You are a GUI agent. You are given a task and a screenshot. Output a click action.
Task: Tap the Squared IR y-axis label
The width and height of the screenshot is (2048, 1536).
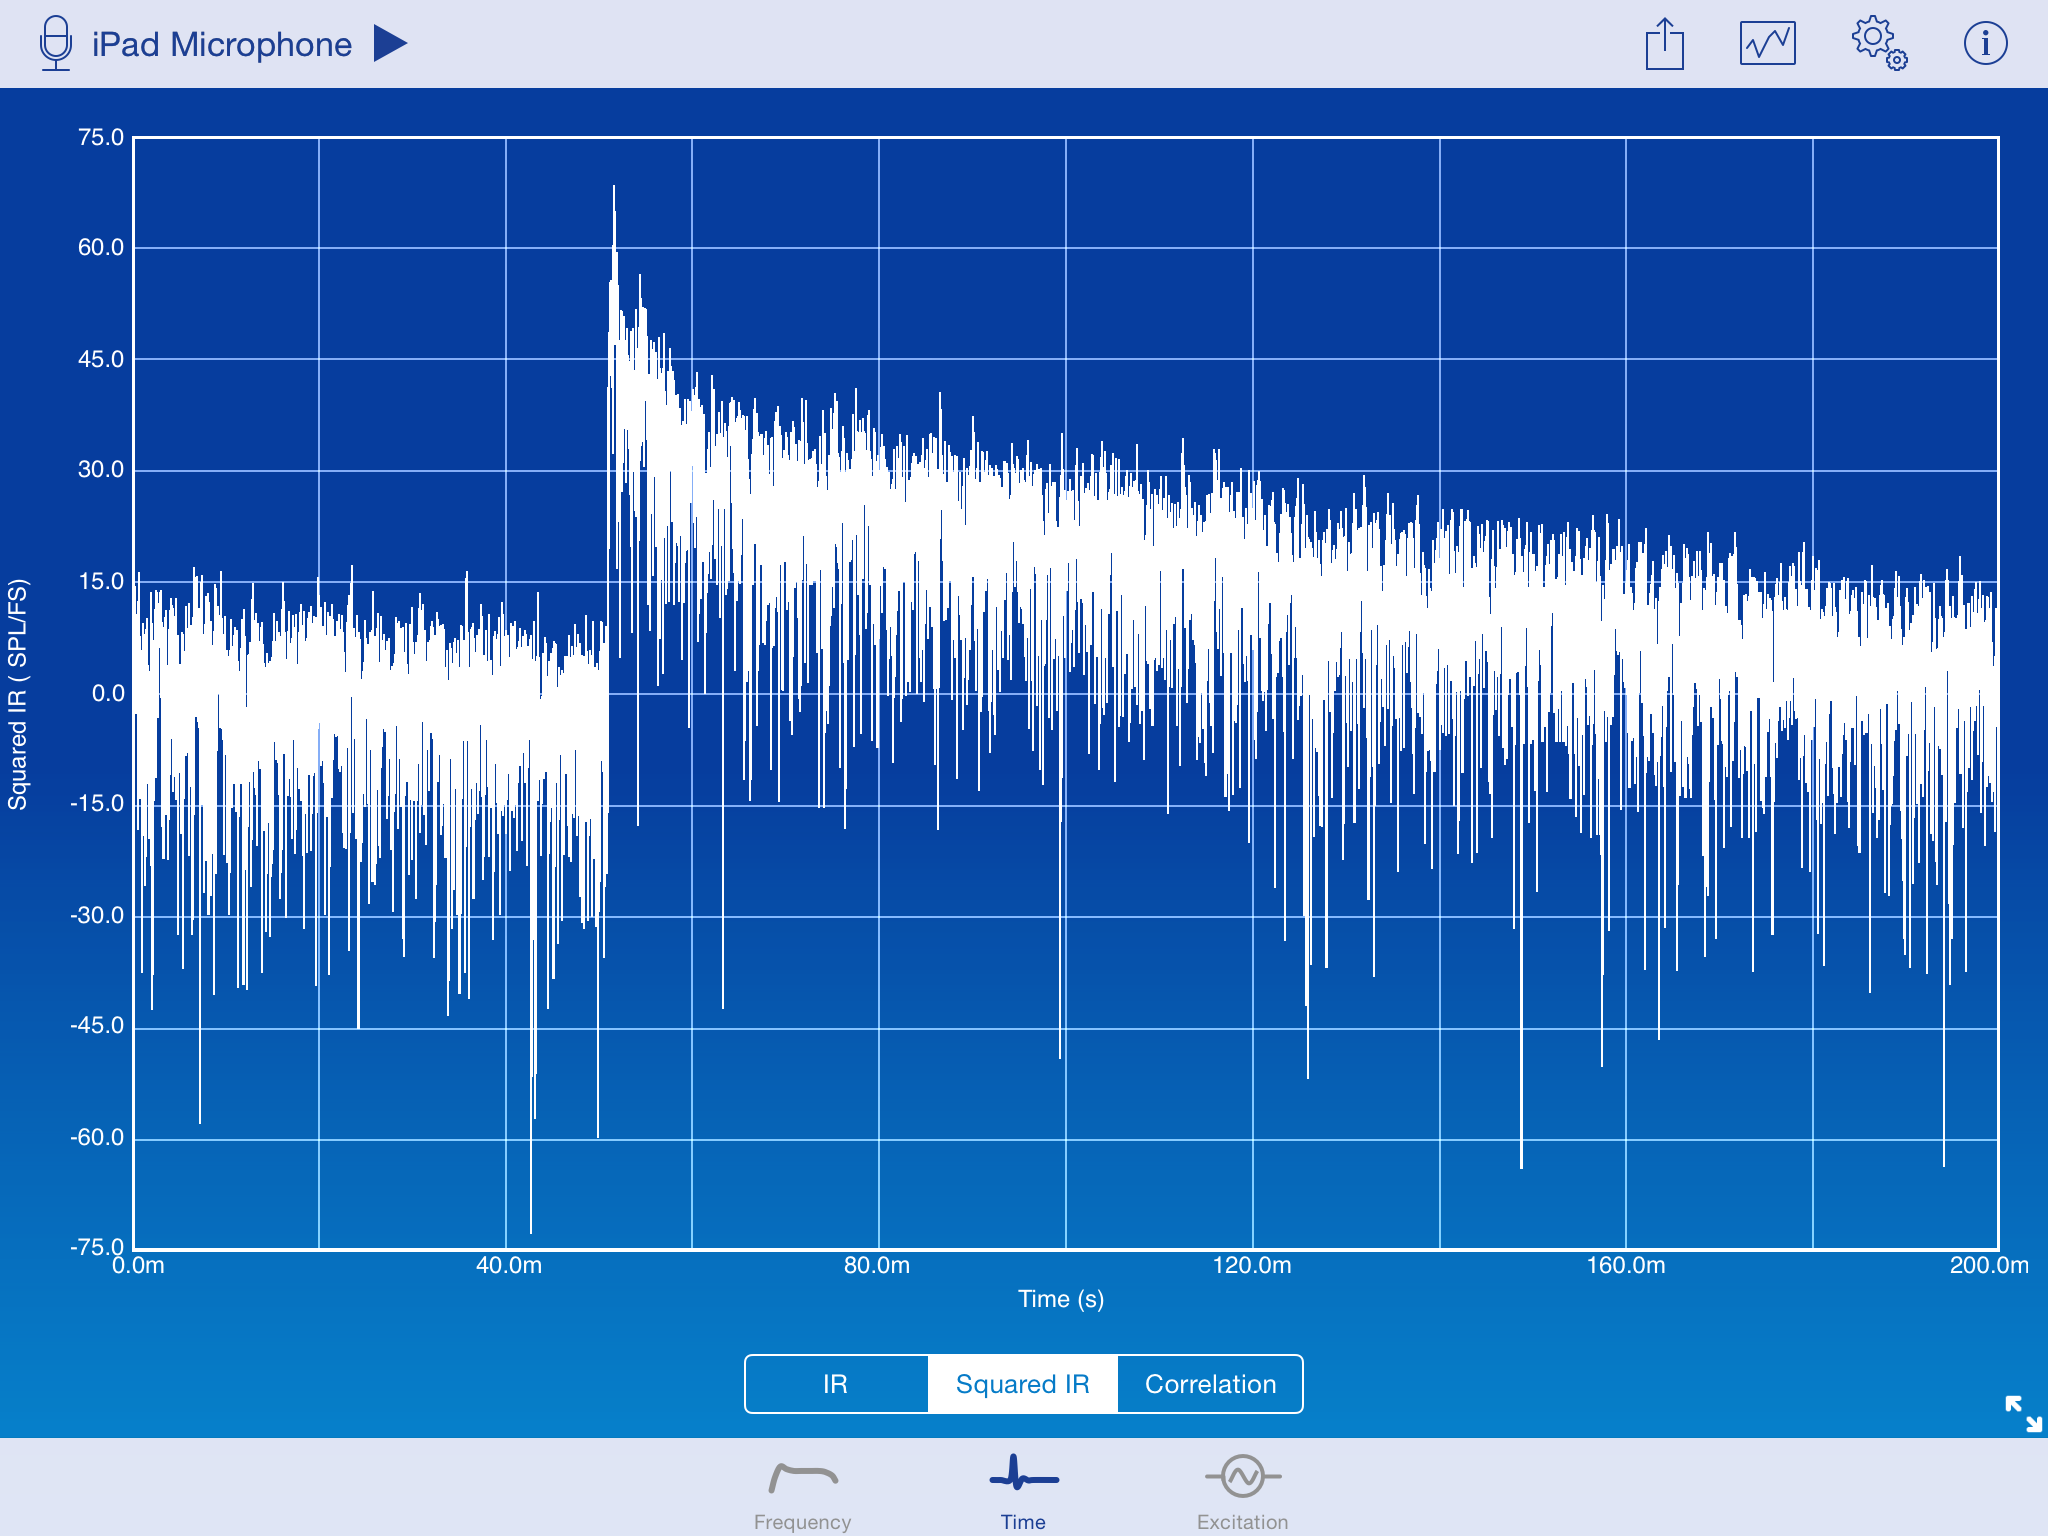tap(18, 694)
